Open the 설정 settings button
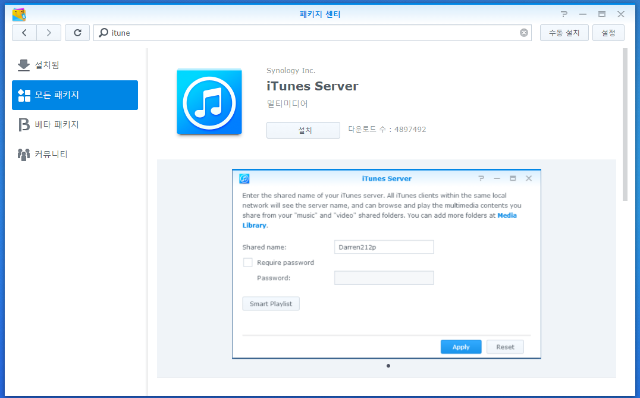Screen dimensions: 640x398 click(608, 33)
